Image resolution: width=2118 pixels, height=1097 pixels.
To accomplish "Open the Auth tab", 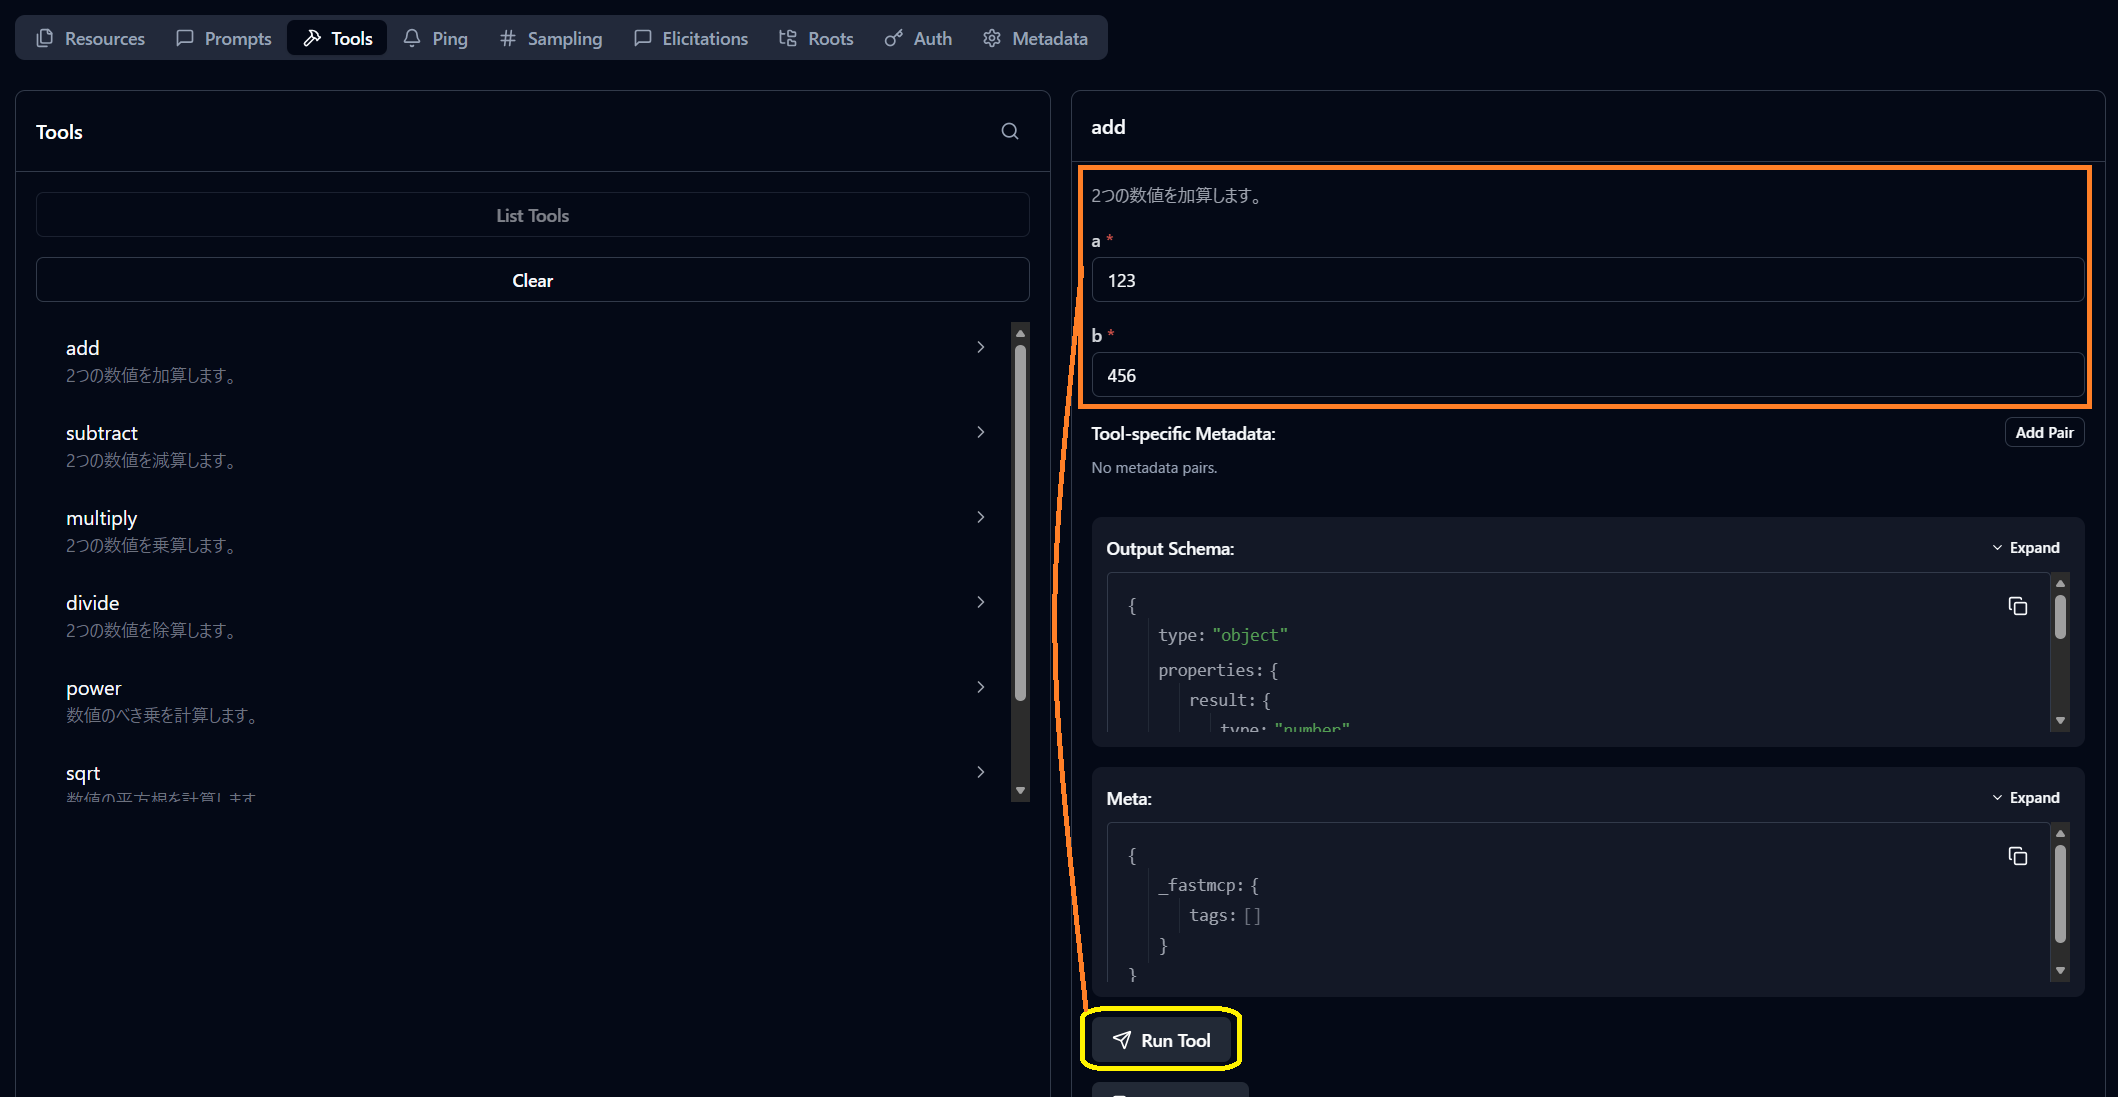I will click(918, 38).
